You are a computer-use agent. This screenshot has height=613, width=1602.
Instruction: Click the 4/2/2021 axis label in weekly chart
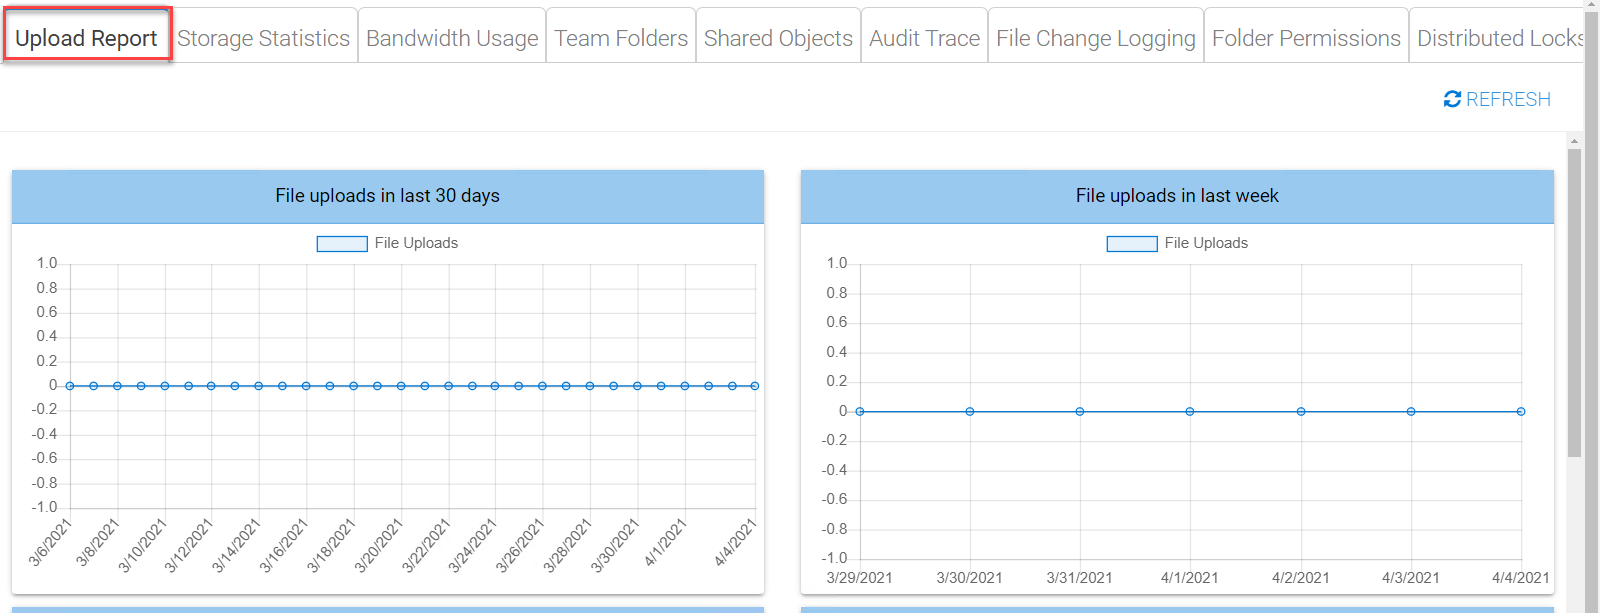[x=1300, y=577]
